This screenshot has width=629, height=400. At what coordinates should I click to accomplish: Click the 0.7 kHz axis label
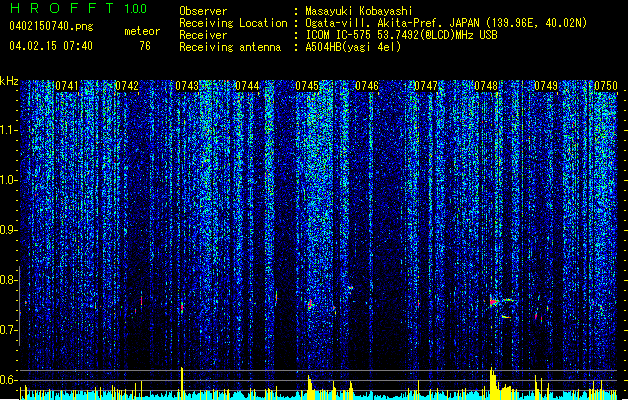(7, 330)
